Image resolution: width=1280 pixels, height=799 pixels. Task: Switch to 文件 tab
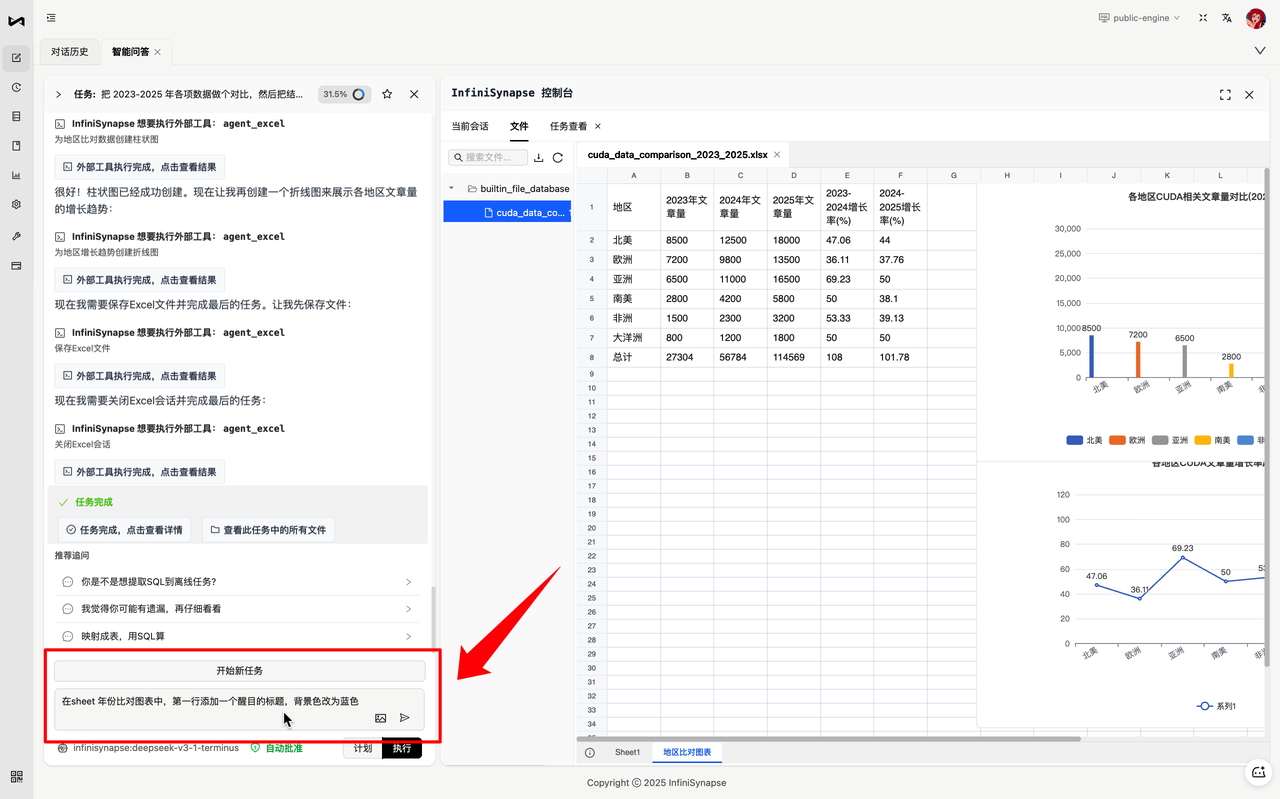[519, 126]
